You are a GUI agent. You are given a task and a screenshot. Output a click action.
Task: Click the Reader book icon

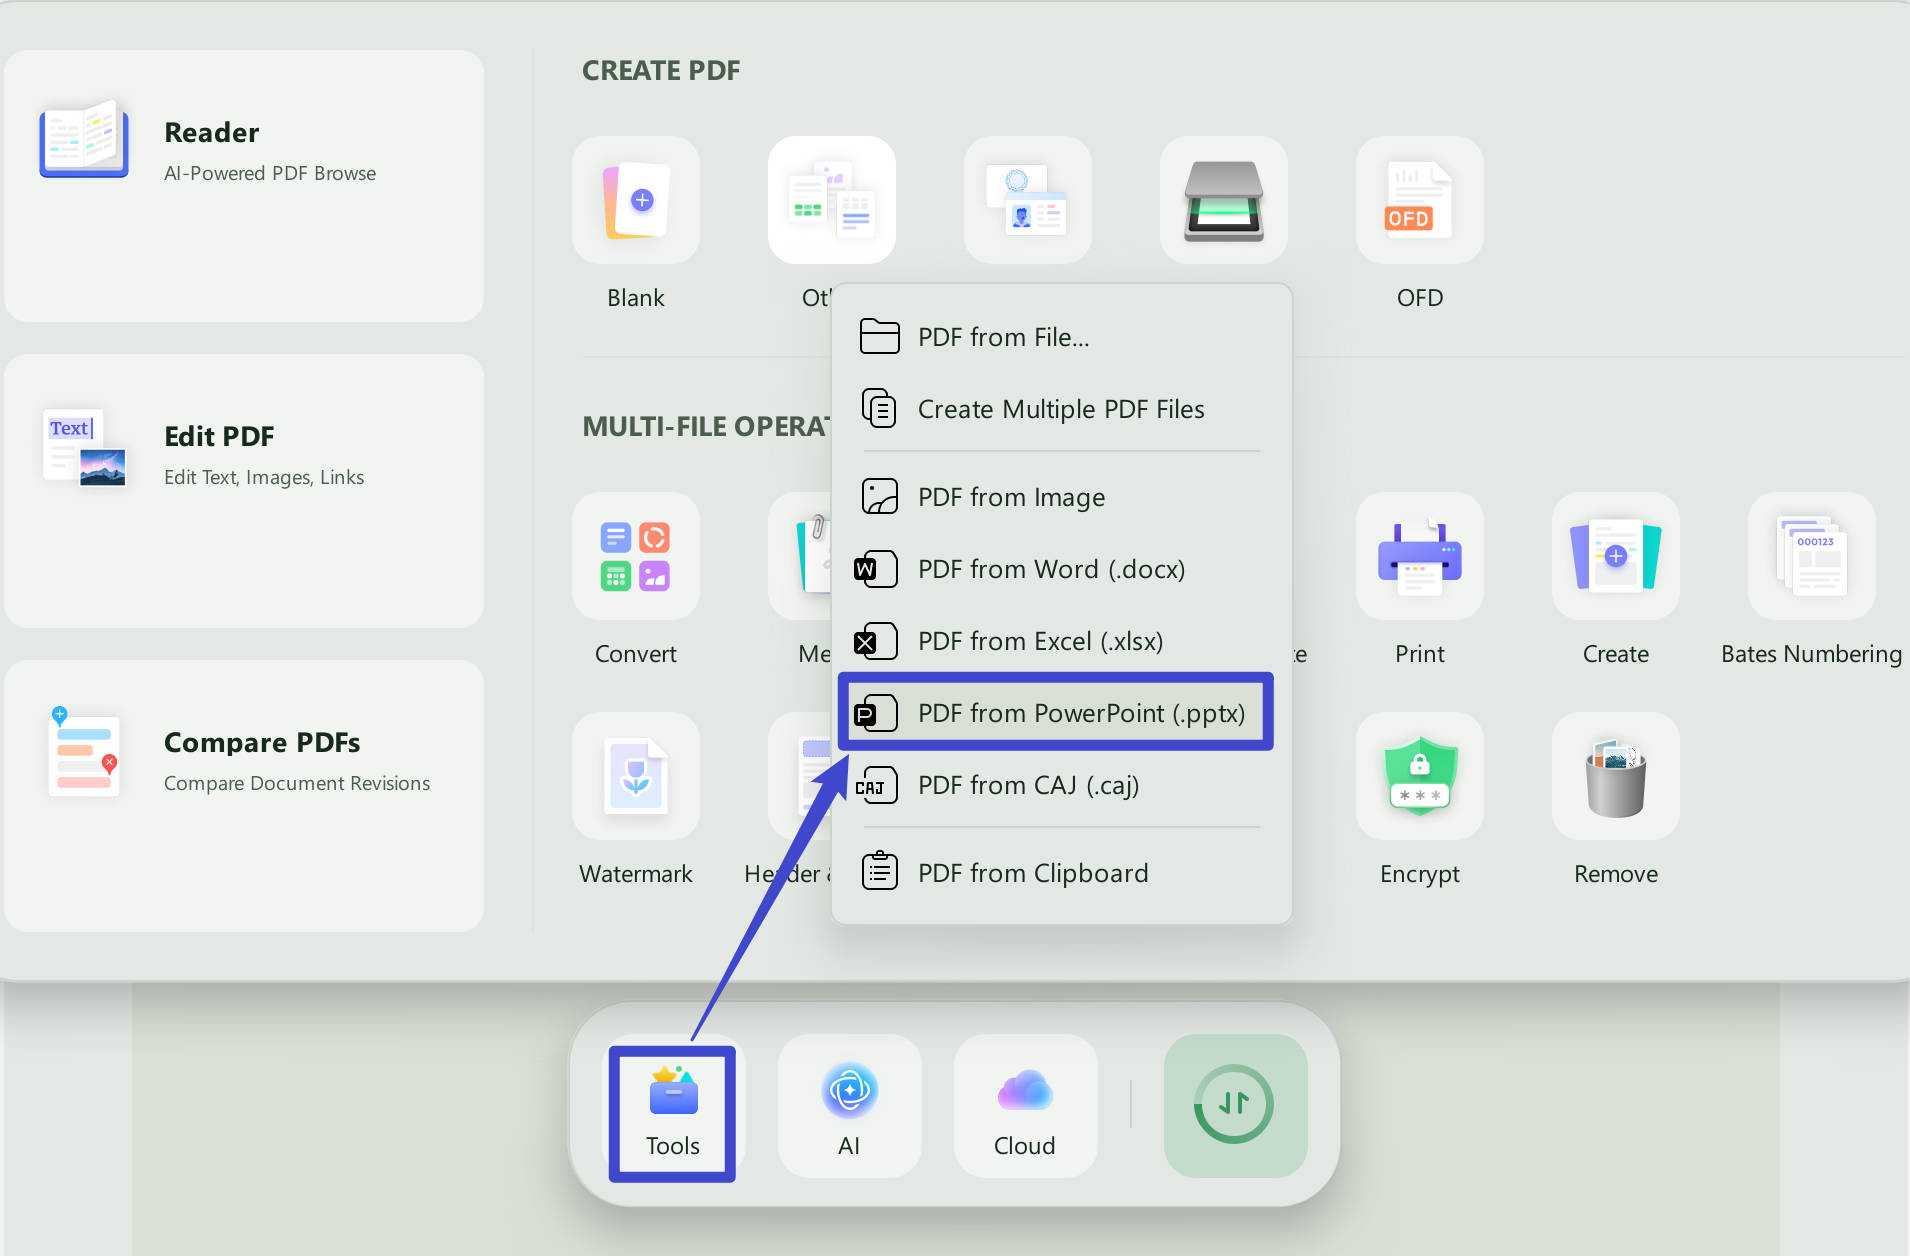tap(84, 140)
